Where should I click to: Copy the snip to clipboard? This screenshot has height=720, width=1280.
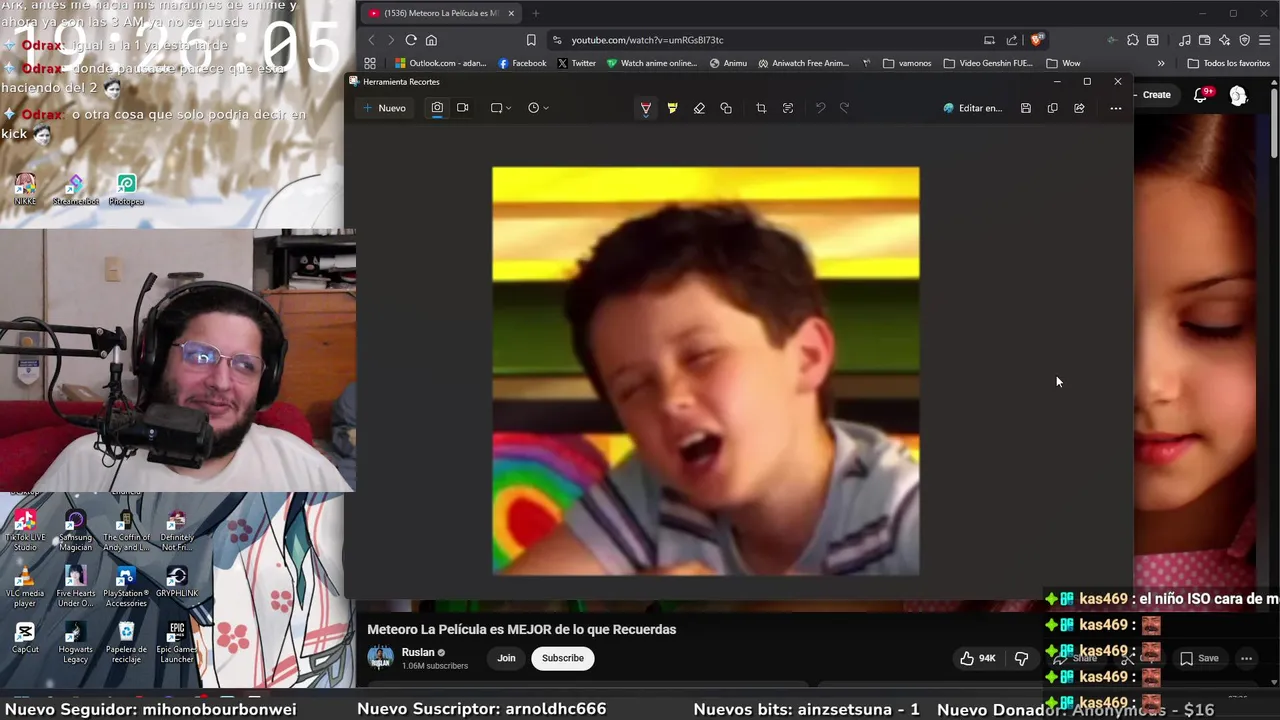pos(1052,108)
